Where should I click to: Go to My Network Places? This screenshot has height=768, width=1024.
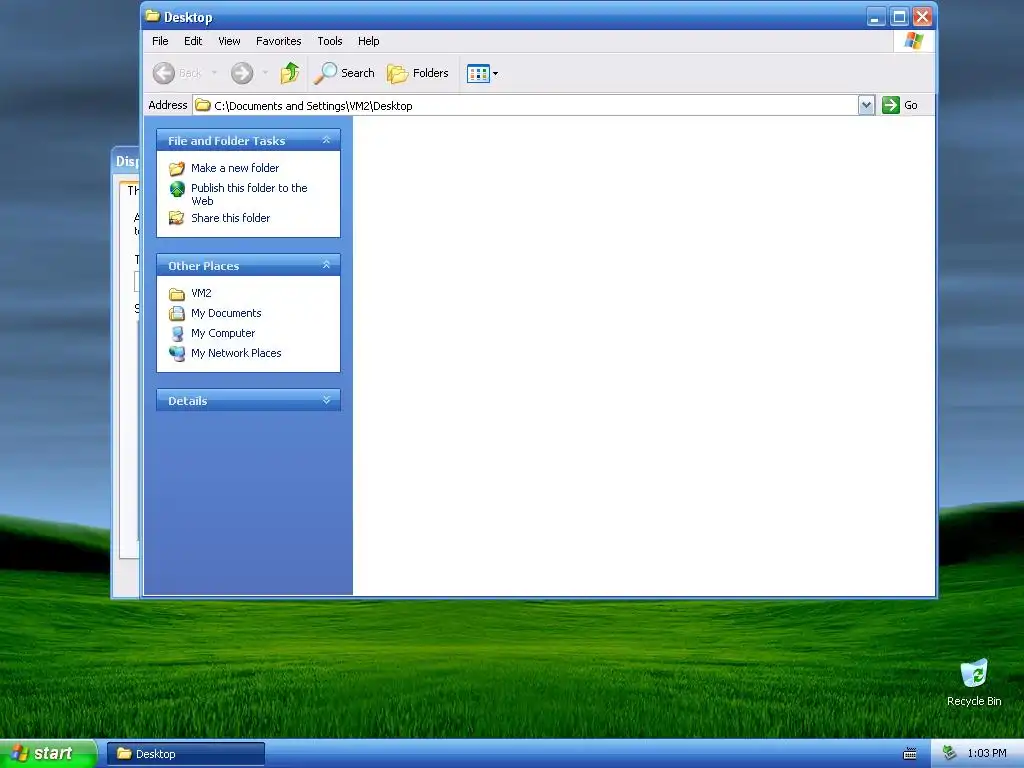click(x=236, y=353)
